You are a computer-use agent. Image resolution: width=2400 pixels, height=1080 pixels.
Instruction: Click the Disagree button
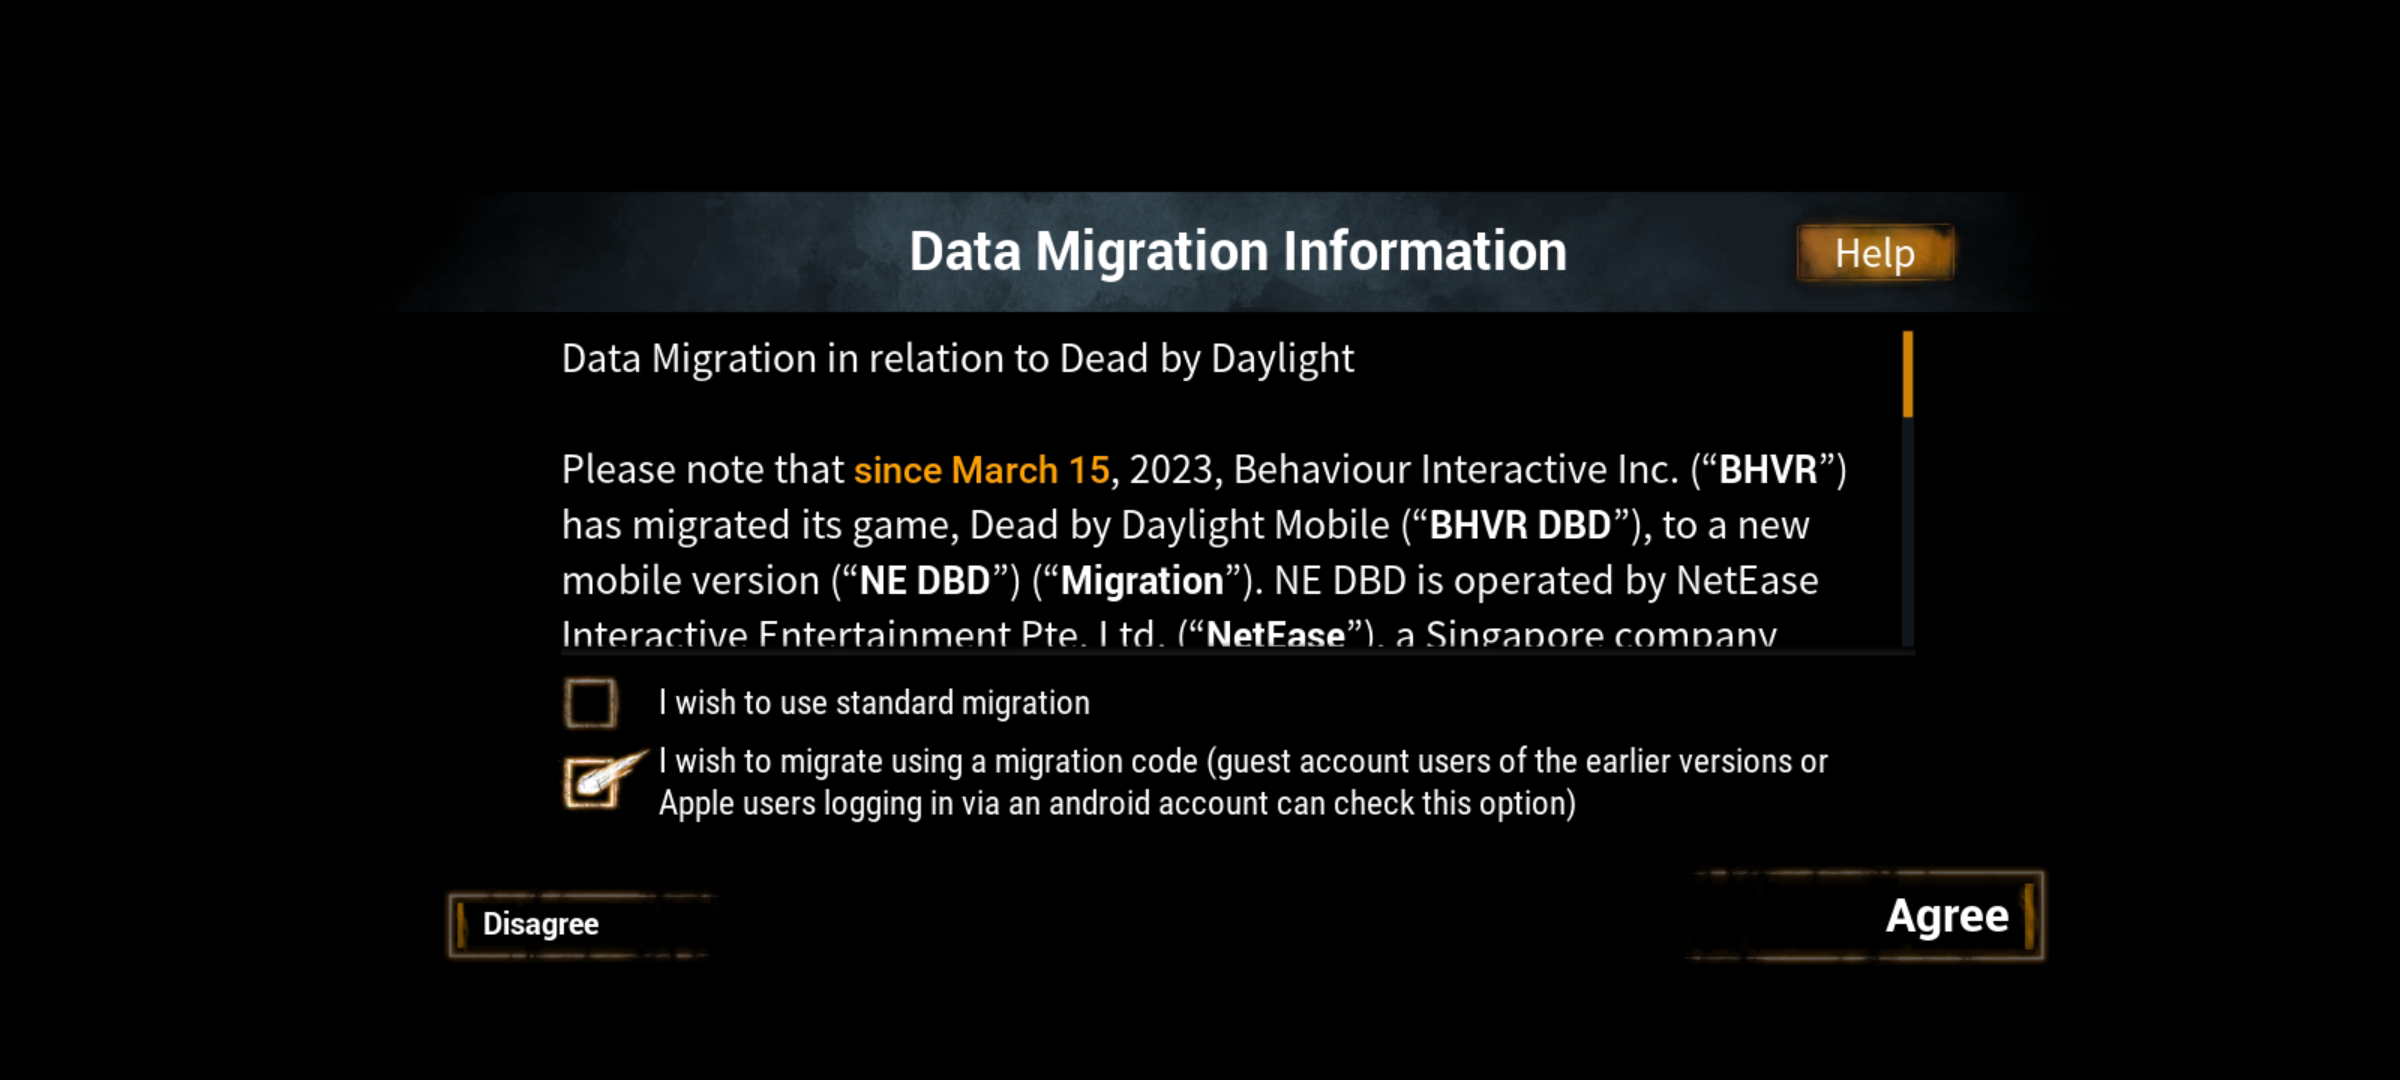[x=537, y=922]
